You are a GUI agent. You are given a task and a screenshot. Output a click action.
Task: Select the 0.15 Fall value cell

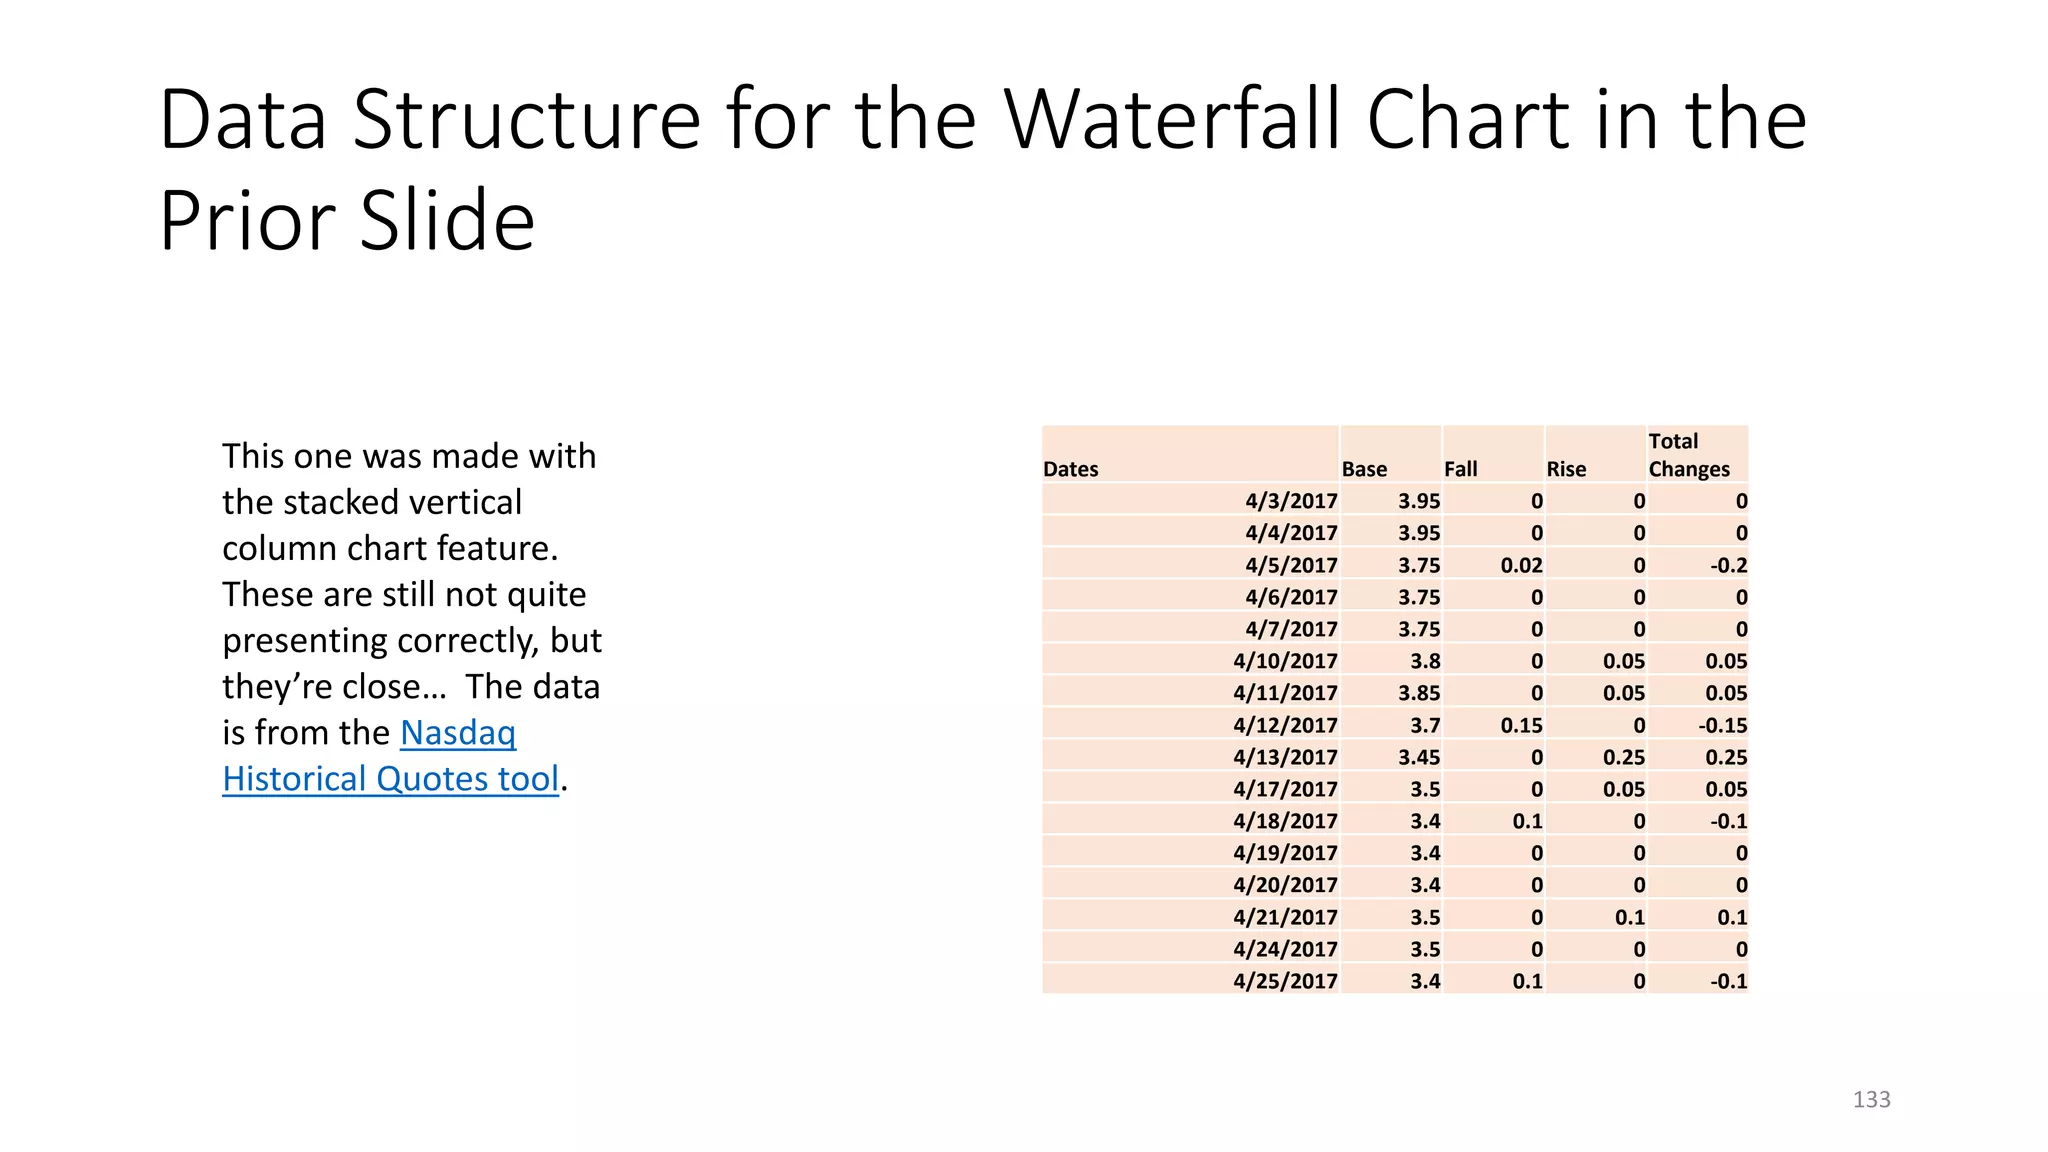coord(1521,725)
